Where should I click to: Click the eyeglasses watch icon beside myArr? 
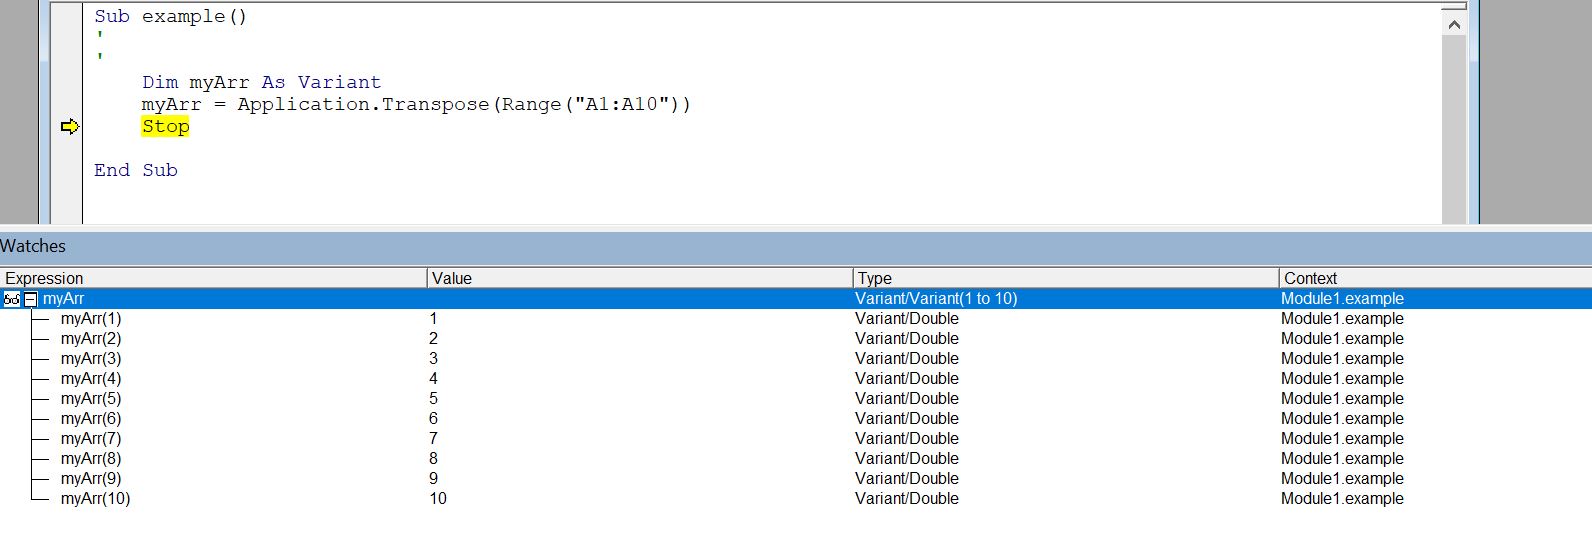(x=11, y=299)
